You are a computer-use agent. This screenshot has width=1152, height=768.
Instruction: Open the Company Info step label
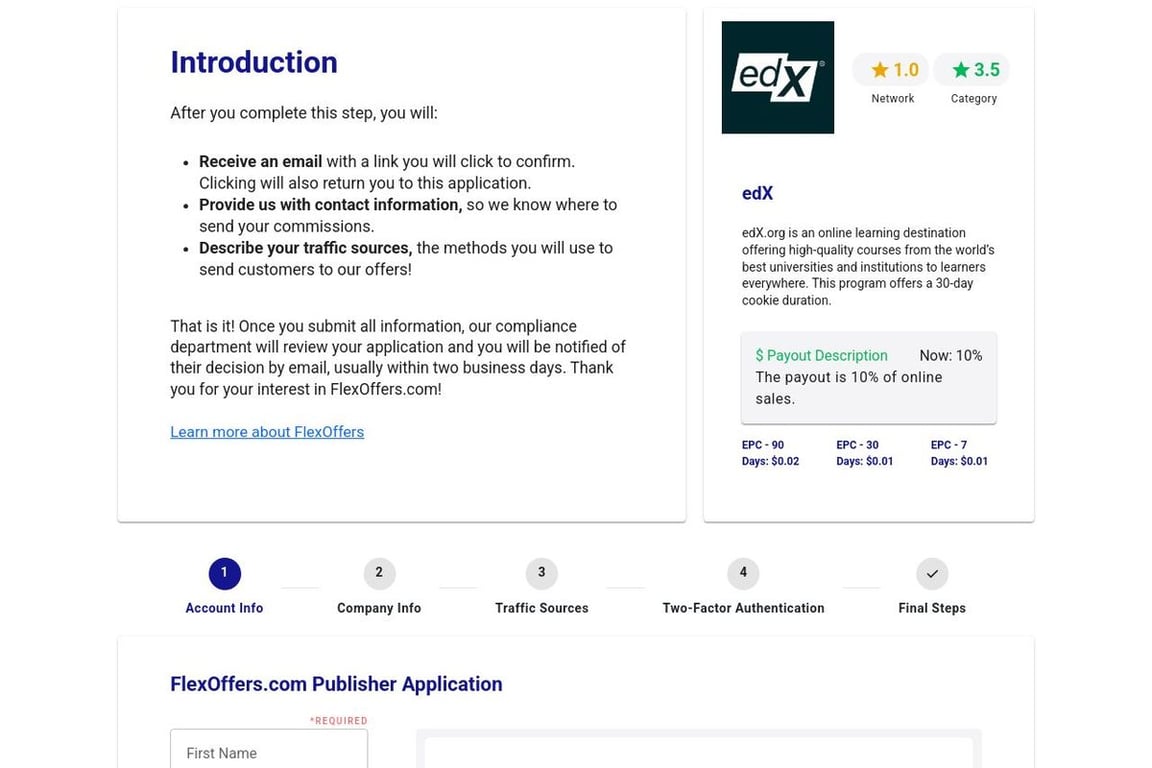[379, 608]
